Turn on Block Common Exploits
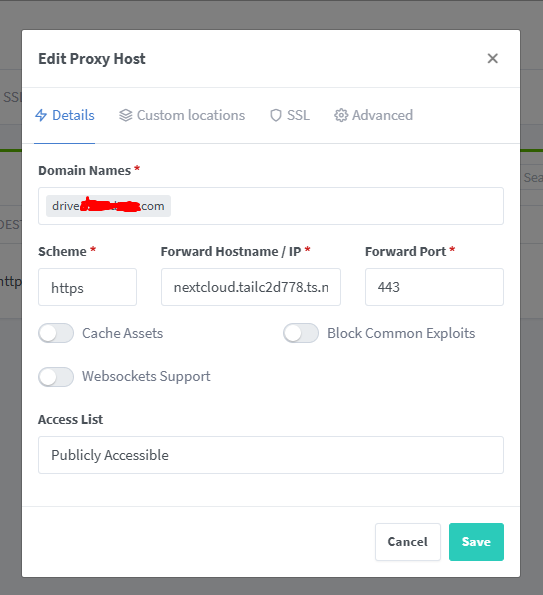This screenshot has width=543, height=595. point(301,333)
